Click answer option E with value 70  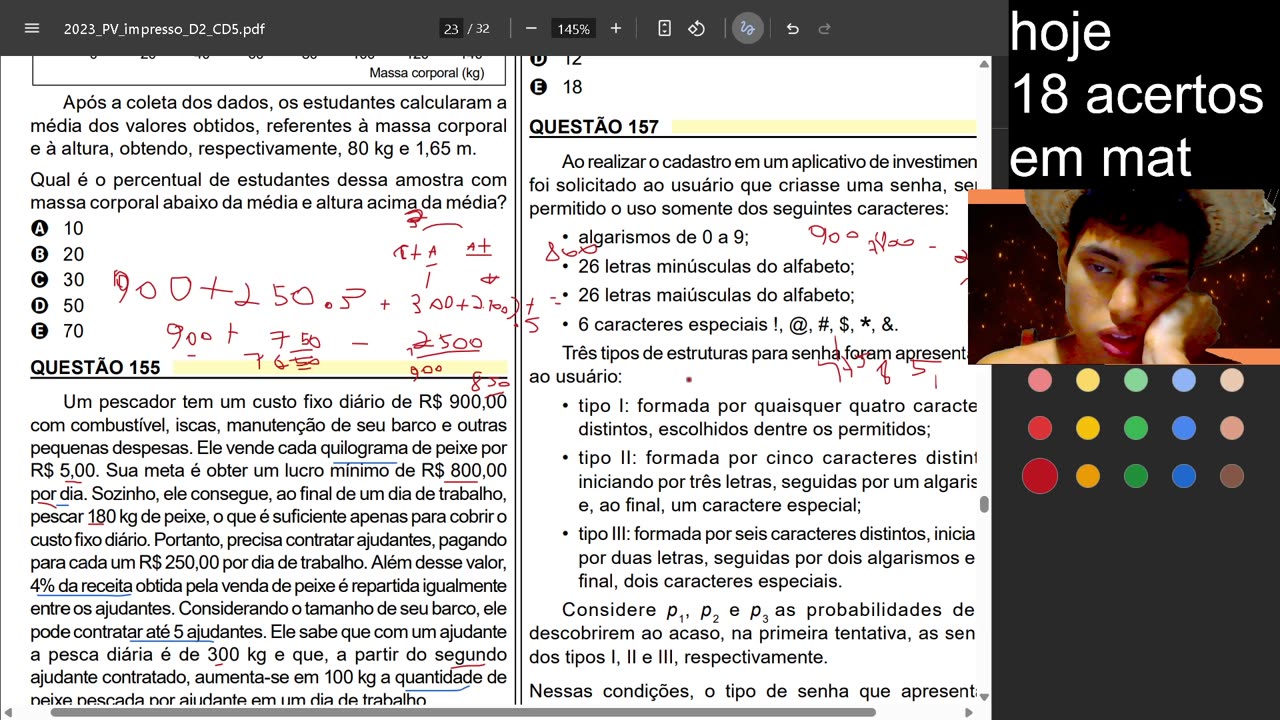[x=57, y=331]
